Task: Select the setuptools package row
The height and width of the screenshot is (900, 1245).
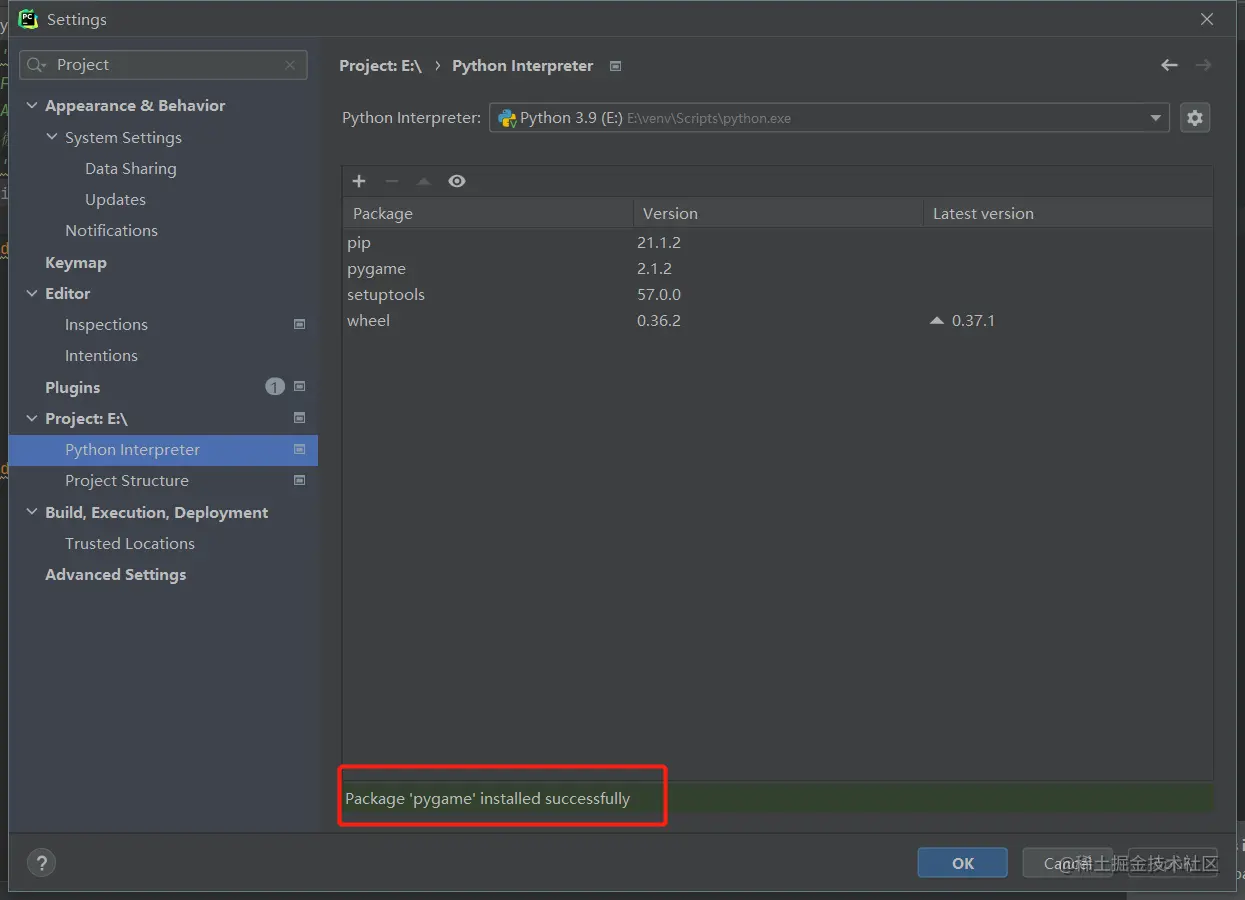Action: (x=777, y=295)
